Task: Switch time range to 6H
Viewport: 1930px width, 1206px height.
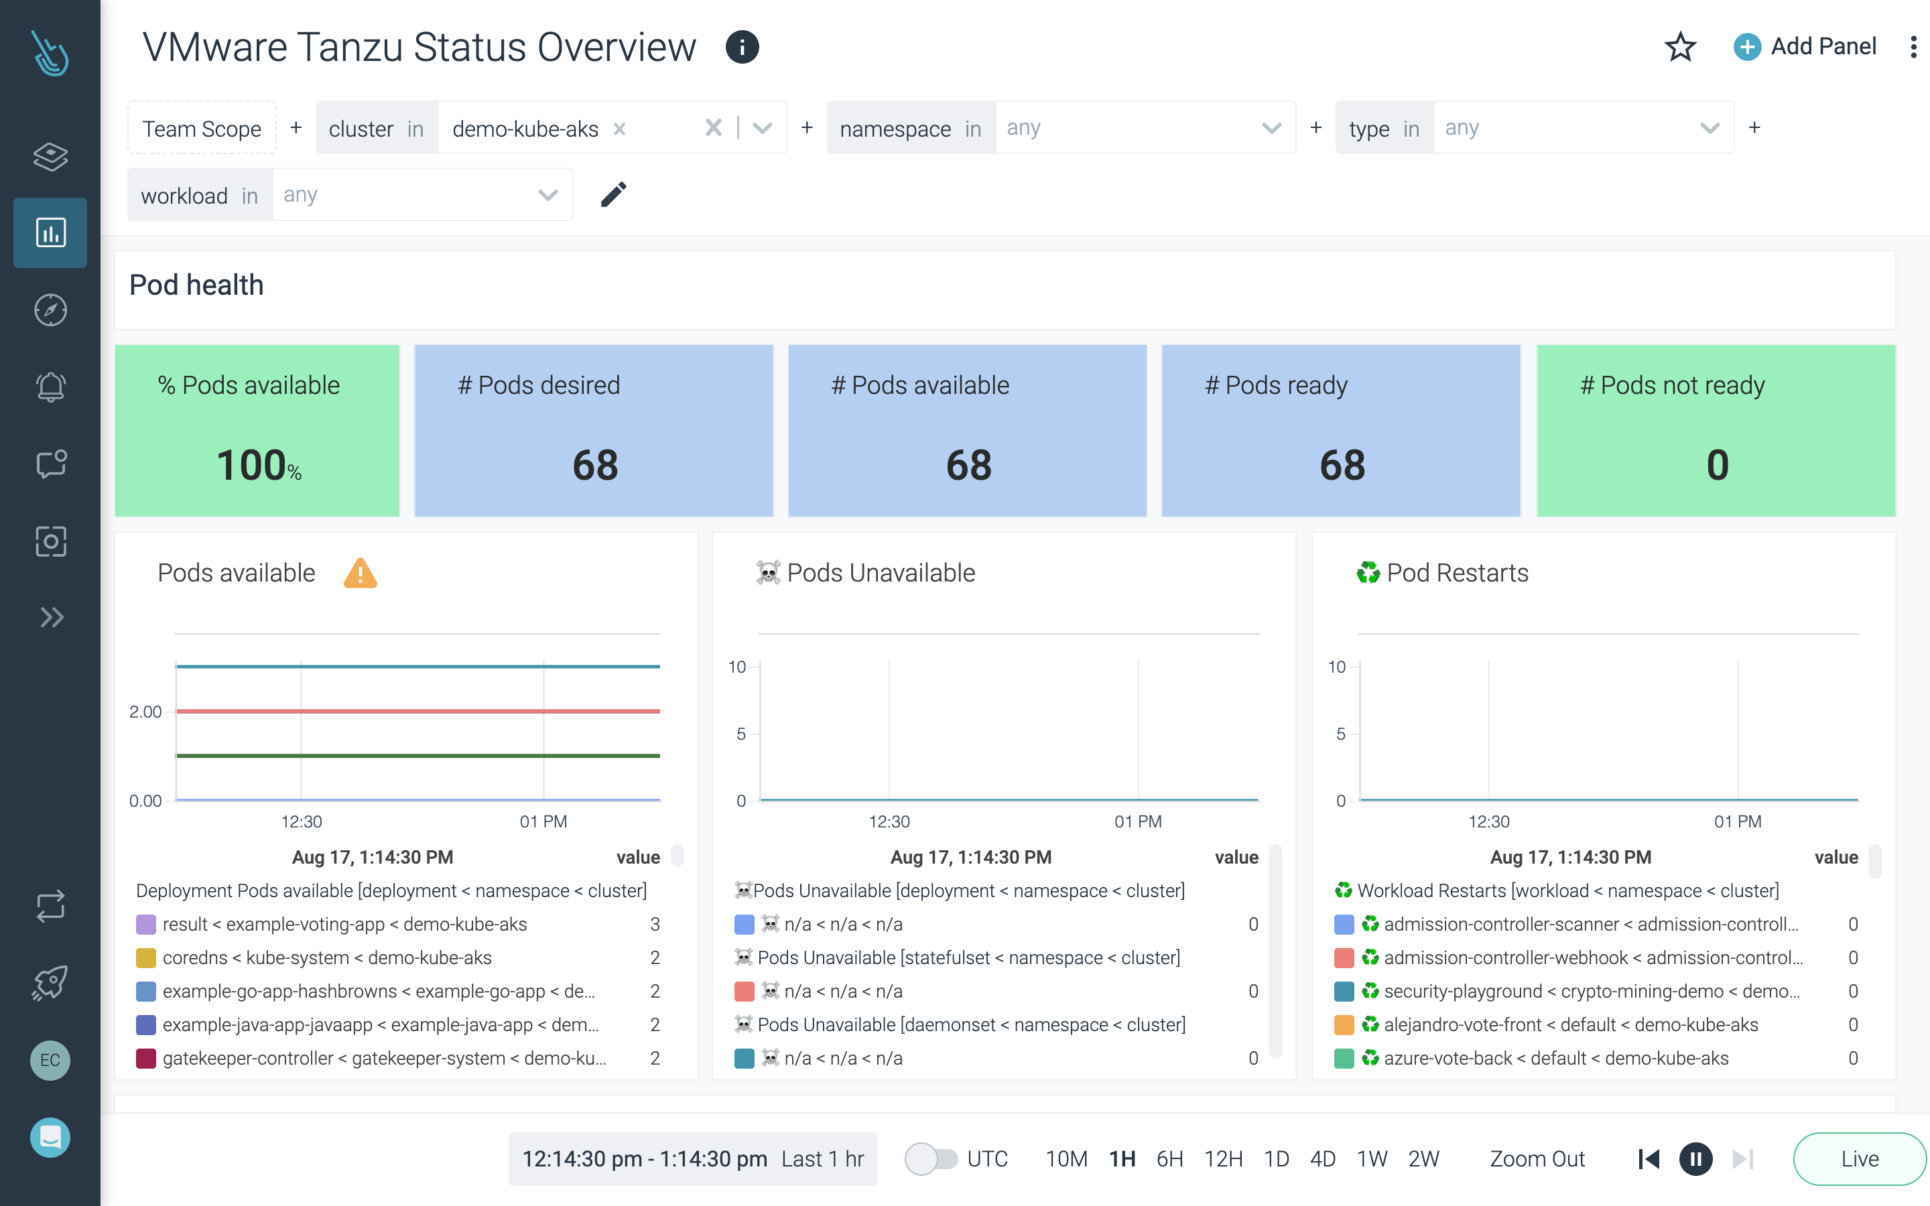Action: [x=1170, y=1158]
